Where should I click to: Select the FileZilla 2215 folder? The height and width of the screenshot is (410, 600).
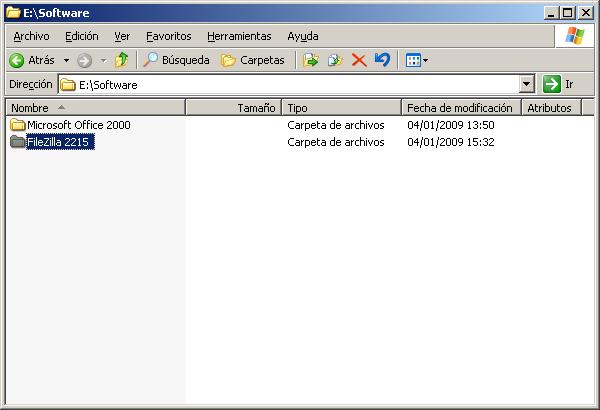click(59, 142)
